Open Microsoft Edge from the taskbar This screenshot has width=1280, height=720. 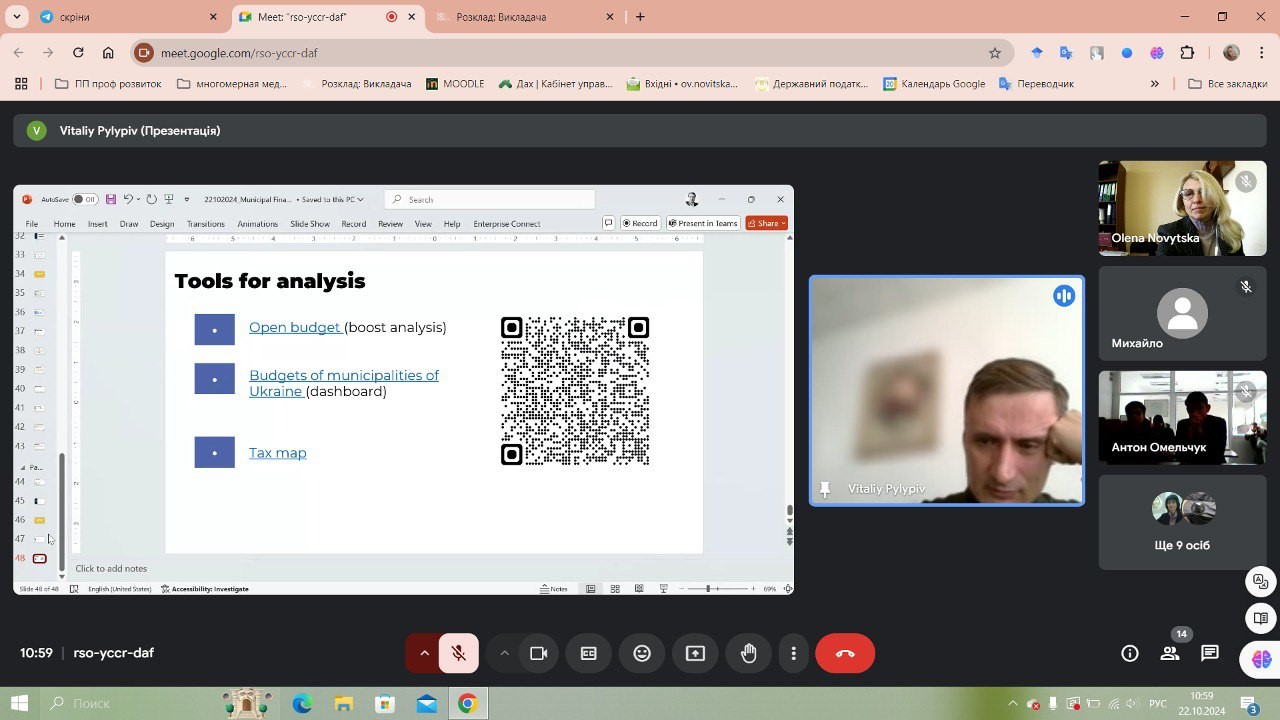coord(302,704)
